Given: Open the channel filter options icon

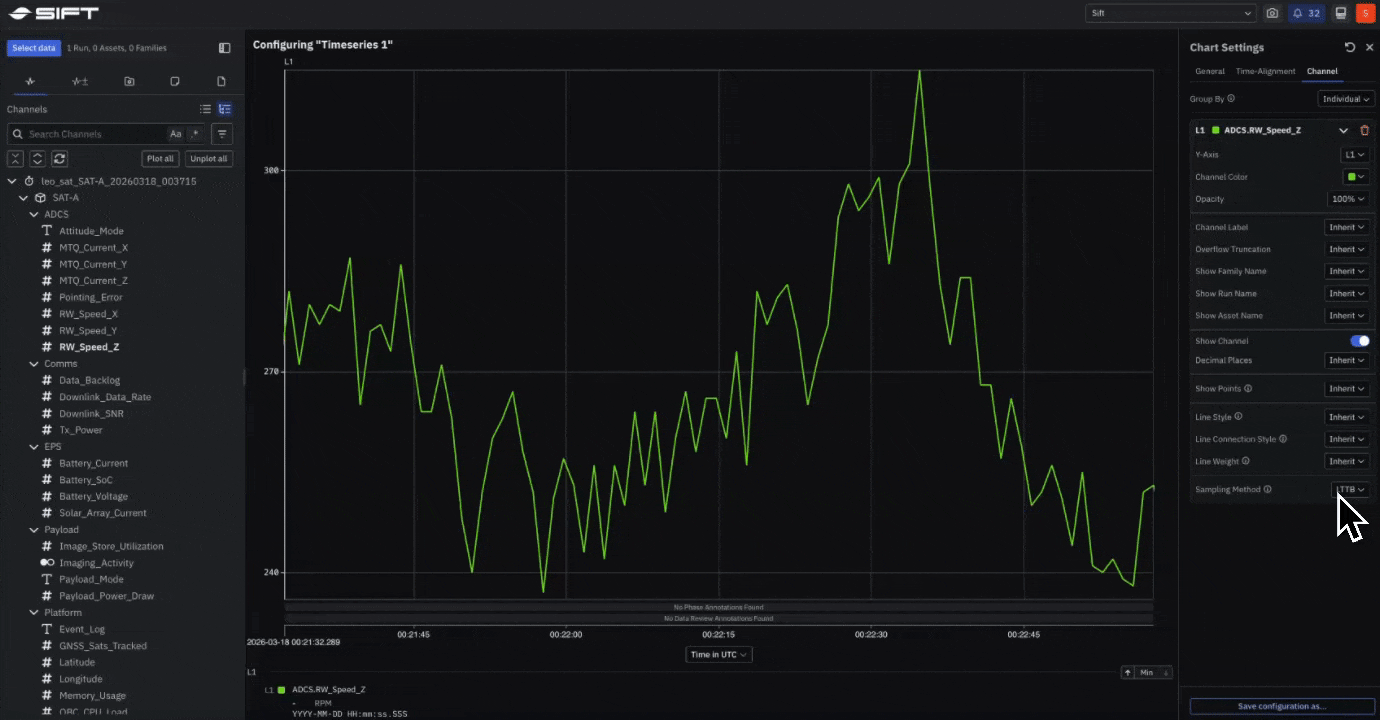Looking at the screenshot, I should coord(222,133).
